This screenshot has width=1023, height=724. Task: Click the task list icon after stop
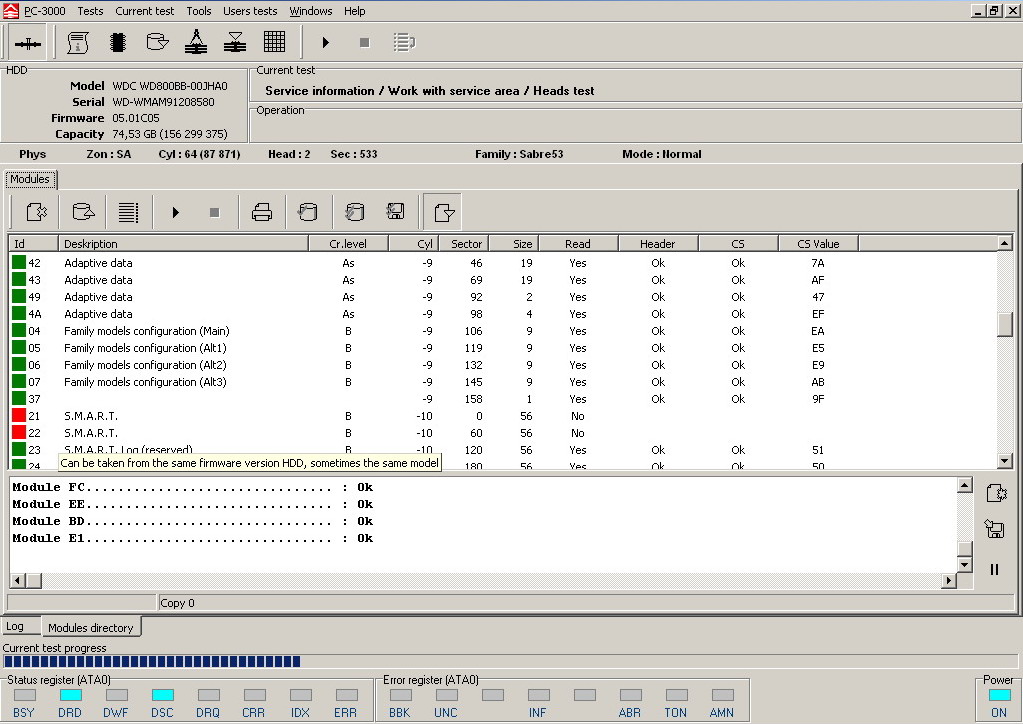coord(405,43)
